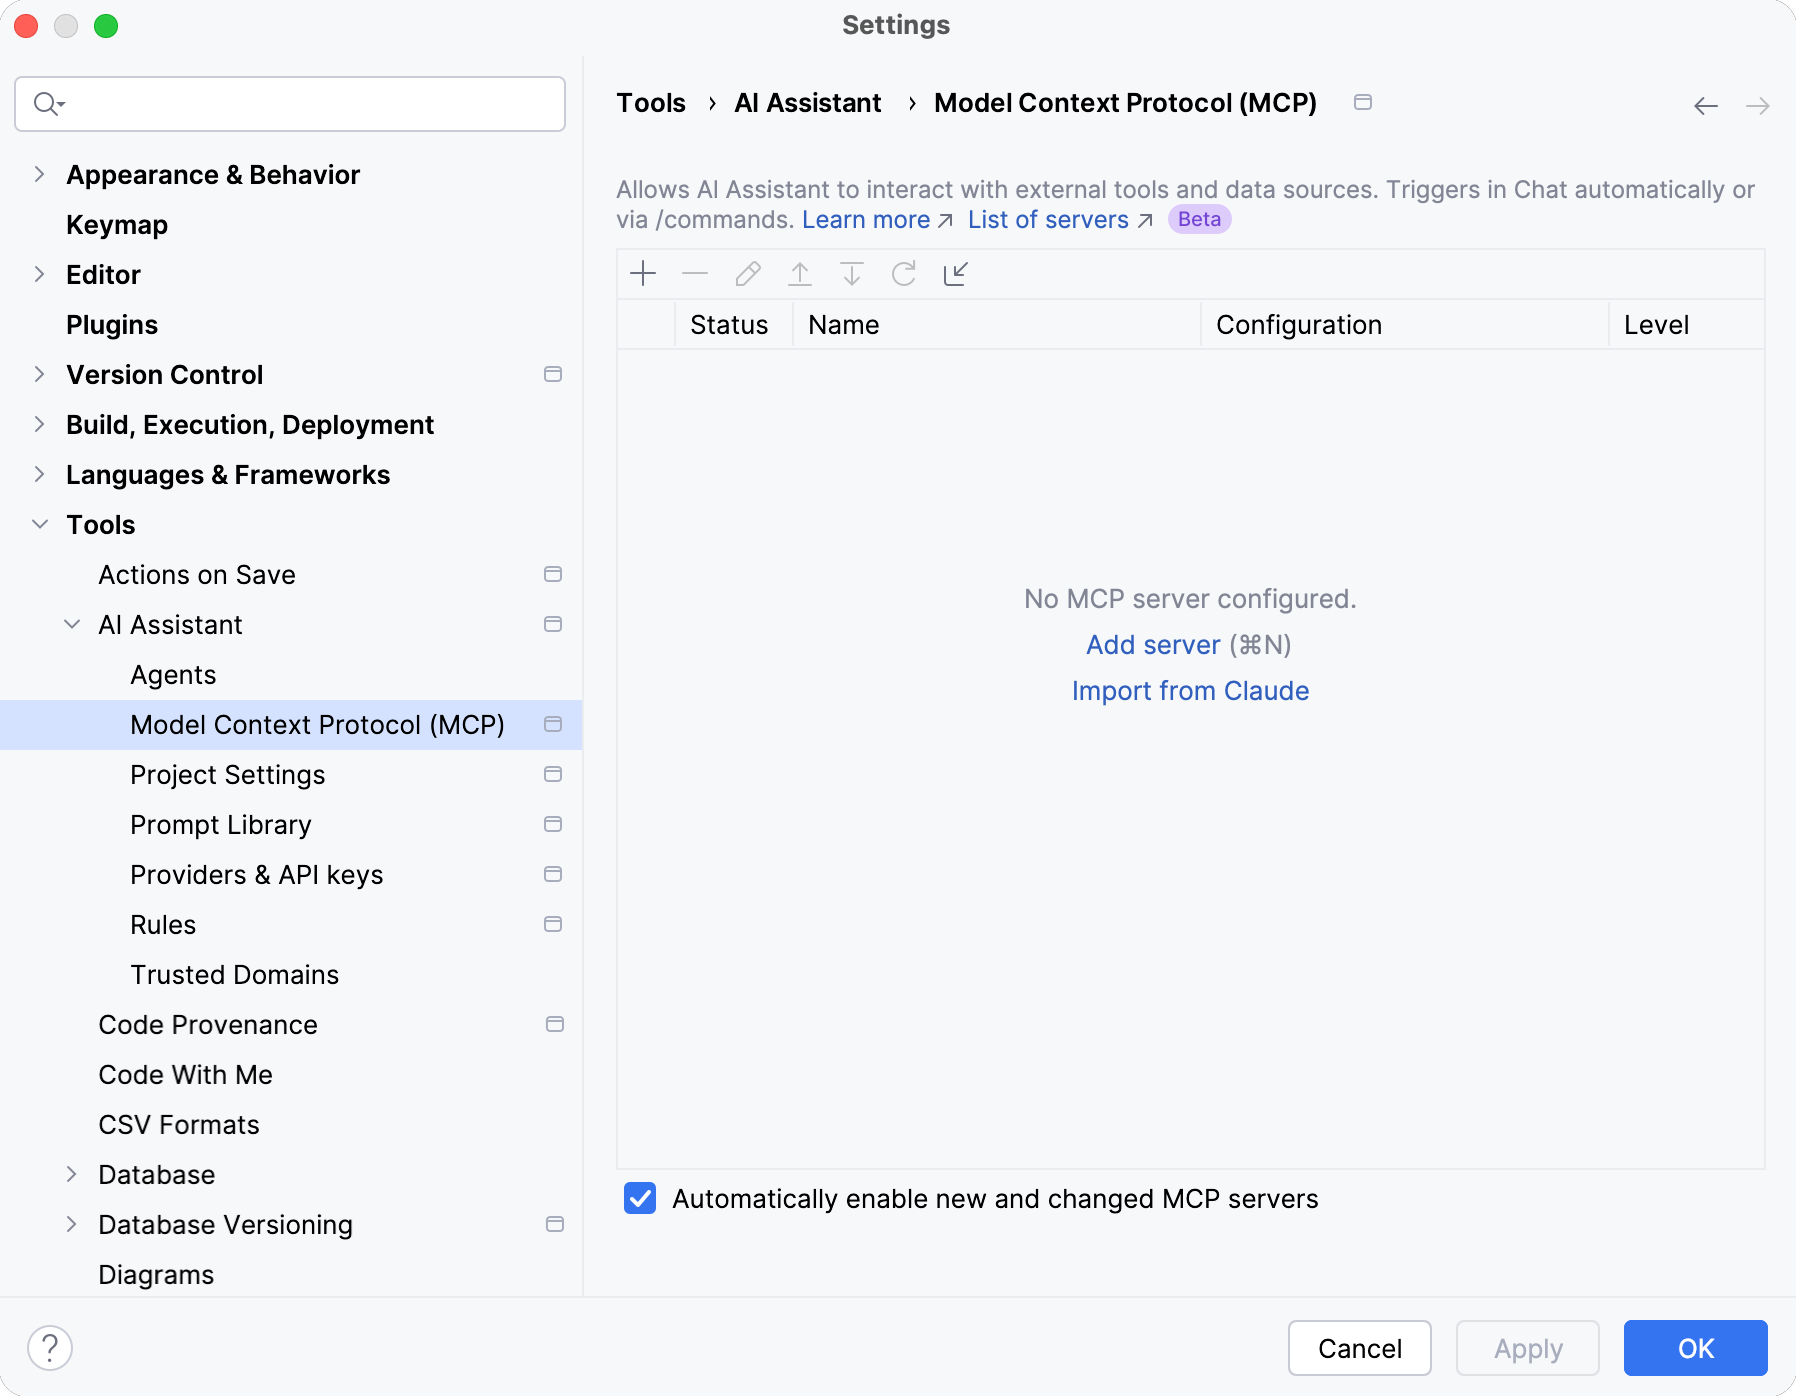Collapse the Tools section
This screenshot has width=1796, height=1396.
click(40, 524)
